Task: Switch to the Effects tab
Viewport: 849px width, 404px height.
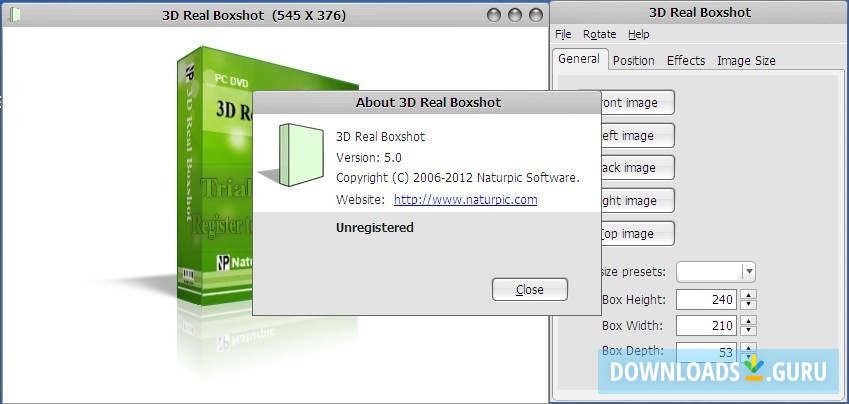Action: tap(686, 61)
